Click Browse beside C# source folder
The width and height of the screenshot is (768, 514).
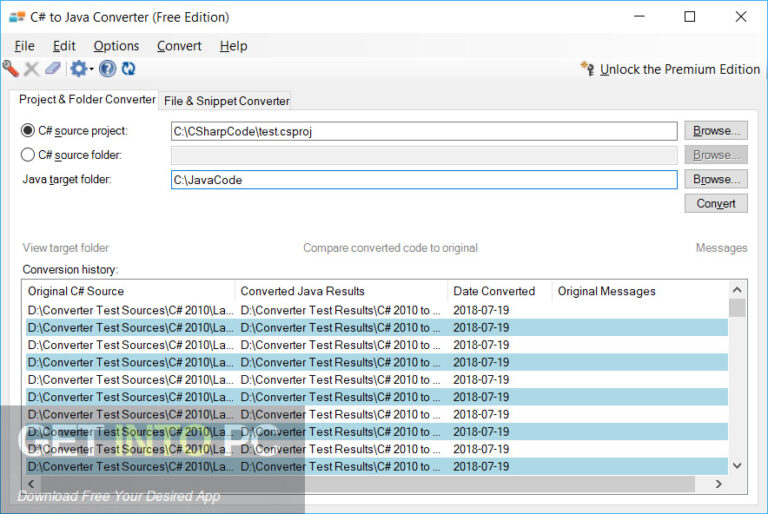click(x=716, y=155)
